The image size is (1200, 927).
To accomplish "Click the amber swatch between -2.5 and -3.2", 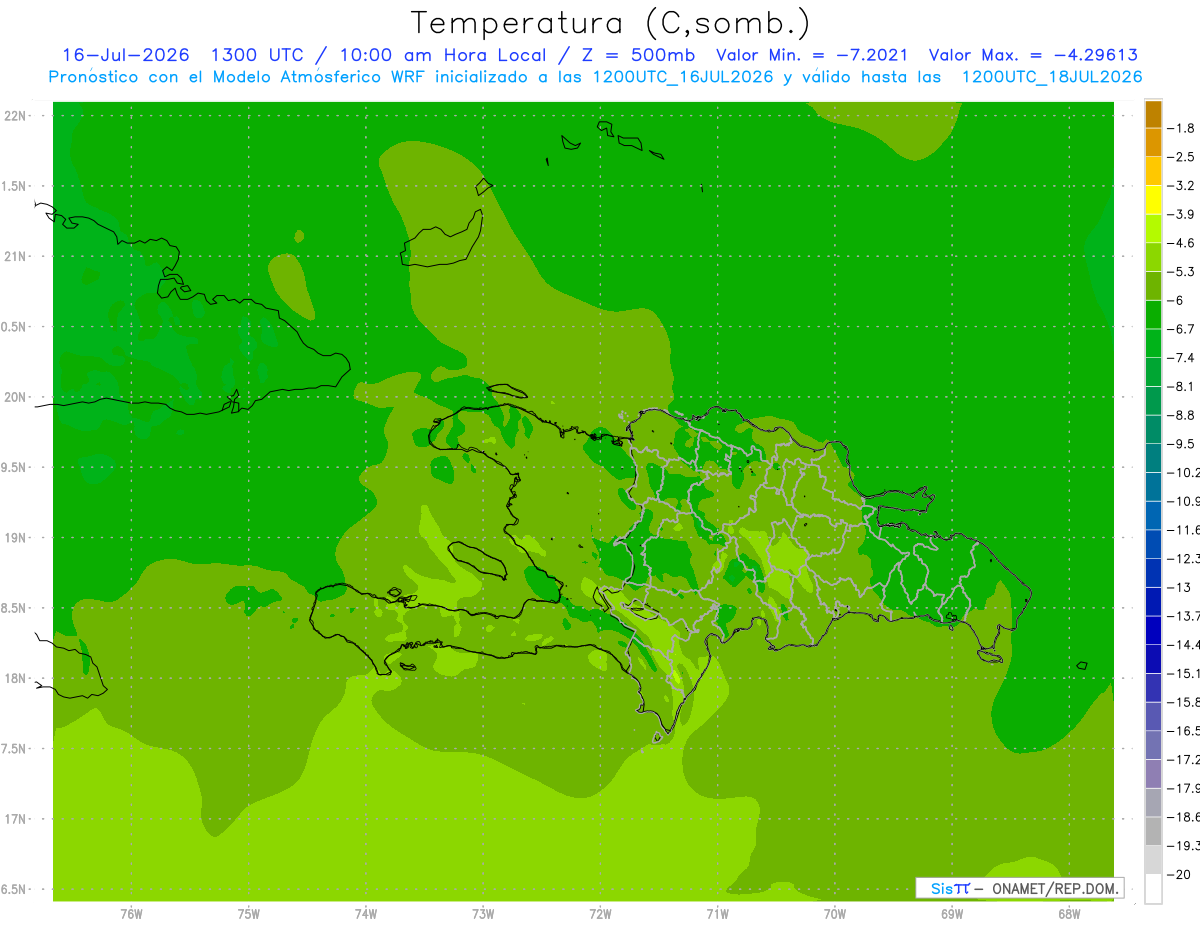I will [x=1153, y=171].
